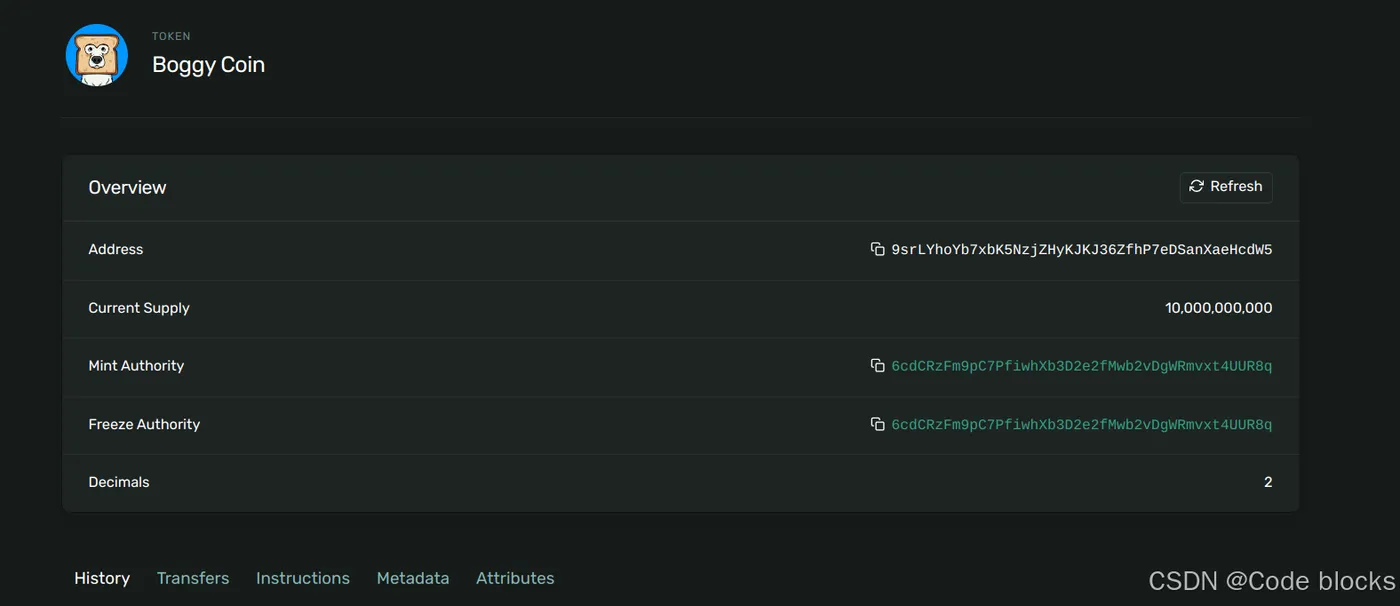Viewport: 1400px width, 606px height.
Task: Click the Boggy Coin title text
Action: coord(208,65)
